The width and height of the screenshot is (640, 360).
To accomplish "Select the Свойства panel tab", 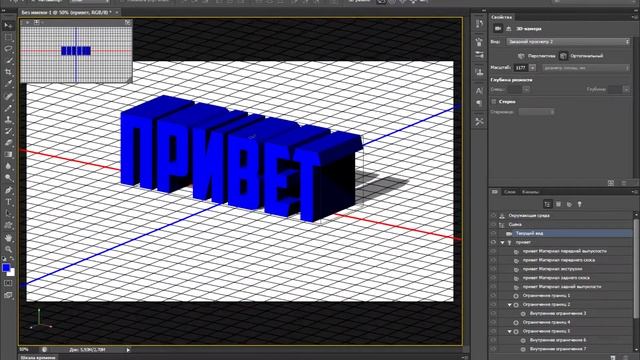I will click(x=501, y=17).
